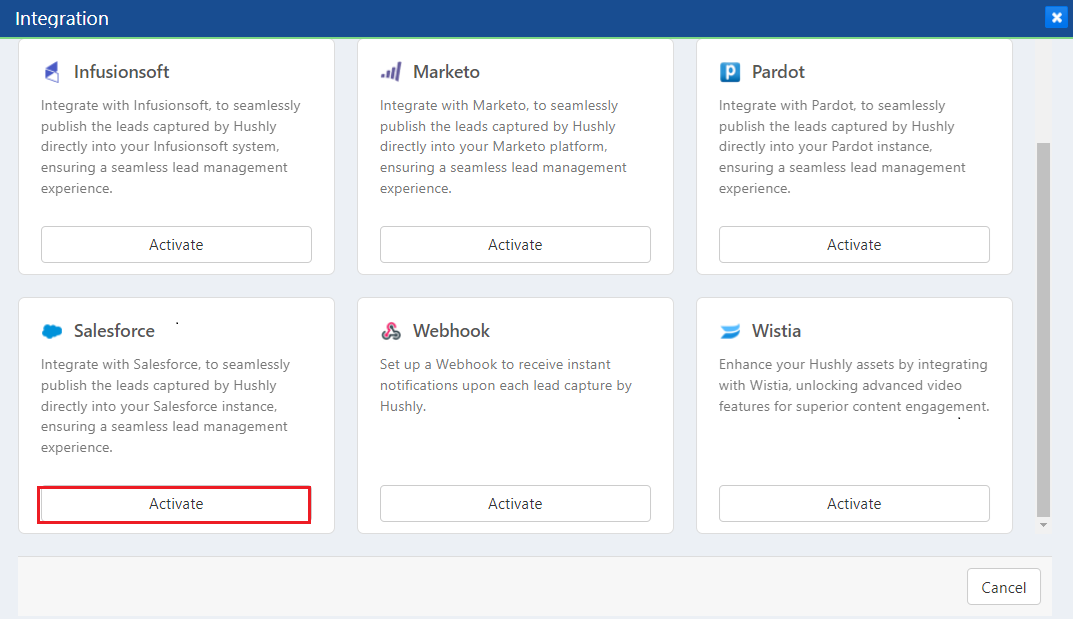This screenshot has width=1073, height=619.
Task: Click the Pardot card title
Action: 778,72
